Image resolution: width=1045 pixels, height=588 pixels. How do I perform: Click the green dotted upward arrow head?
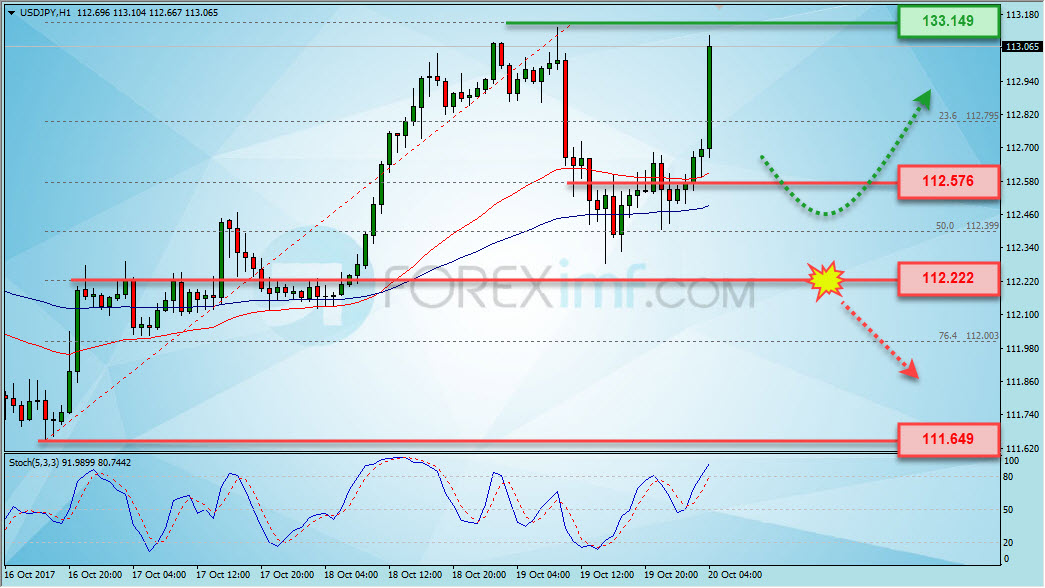click(x=922, y=99)
